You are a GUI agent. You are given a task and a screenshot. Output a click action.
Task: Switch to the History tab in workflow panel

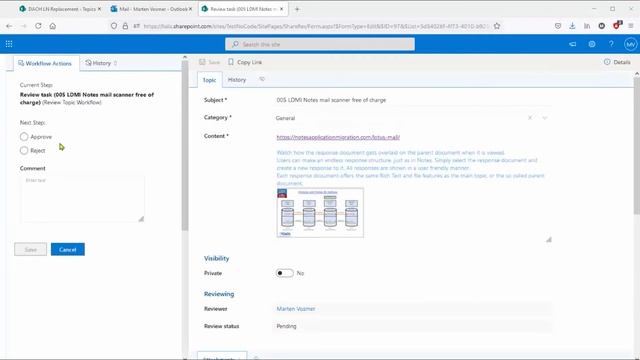point(101,63)
